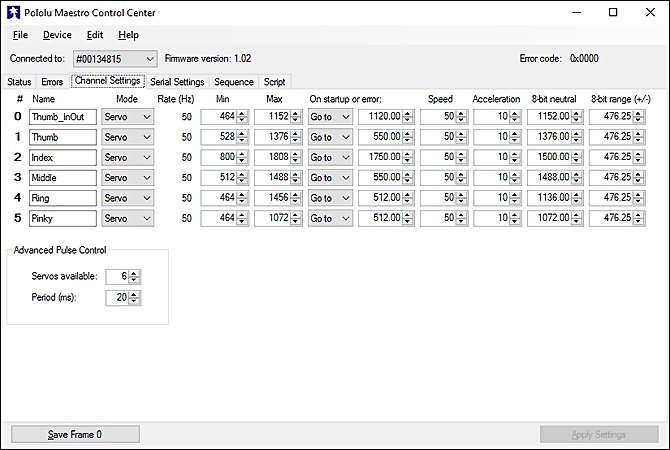Open Mode dropdown for Thumb channel
Image resolution: width=670 pixels, height=450 pixels.
coord(127,137)
